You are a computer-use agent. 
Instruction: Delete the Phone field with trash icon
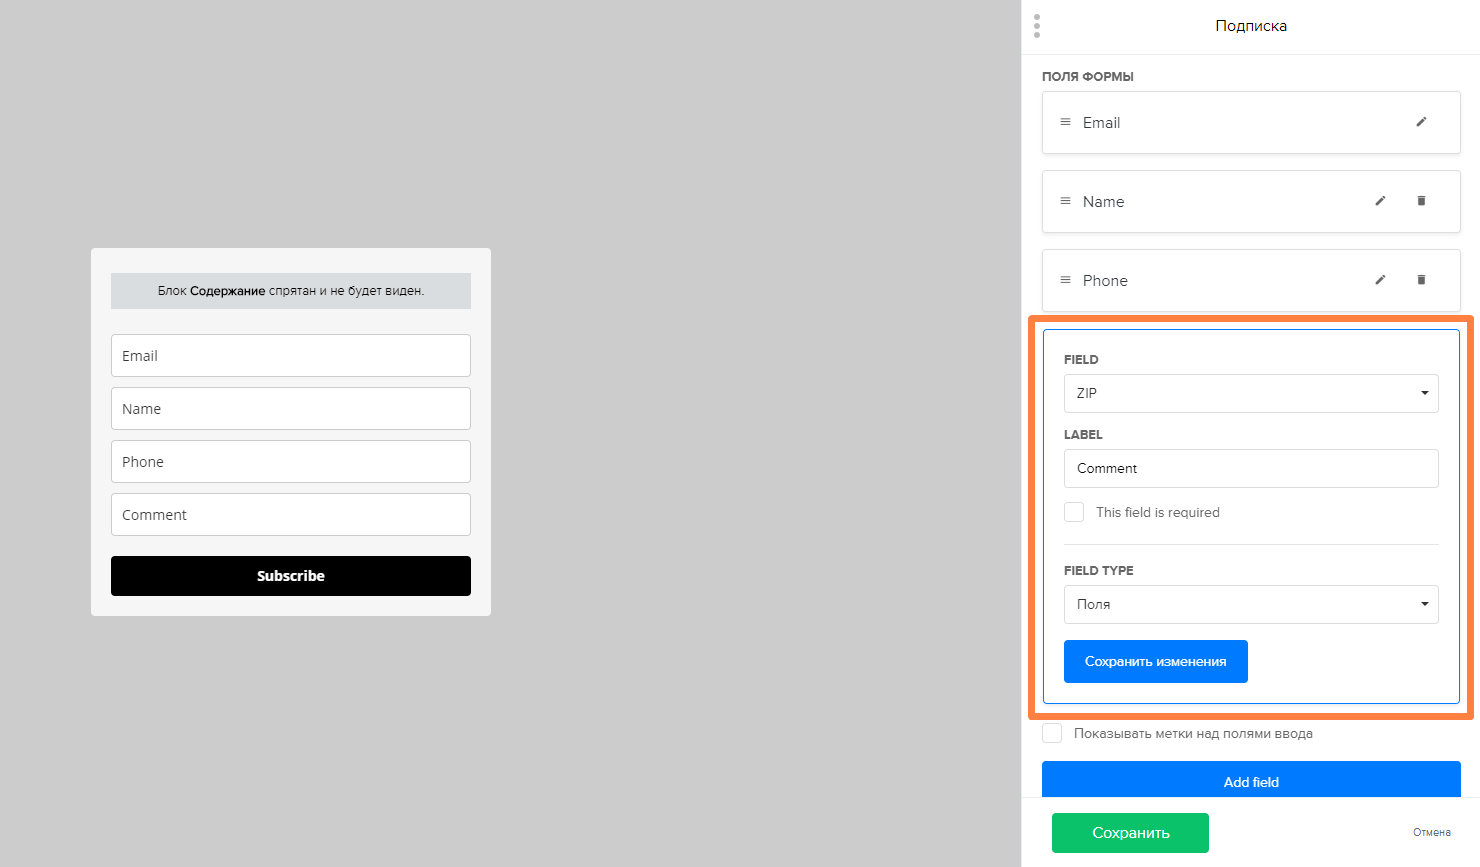click(1421, 280)
